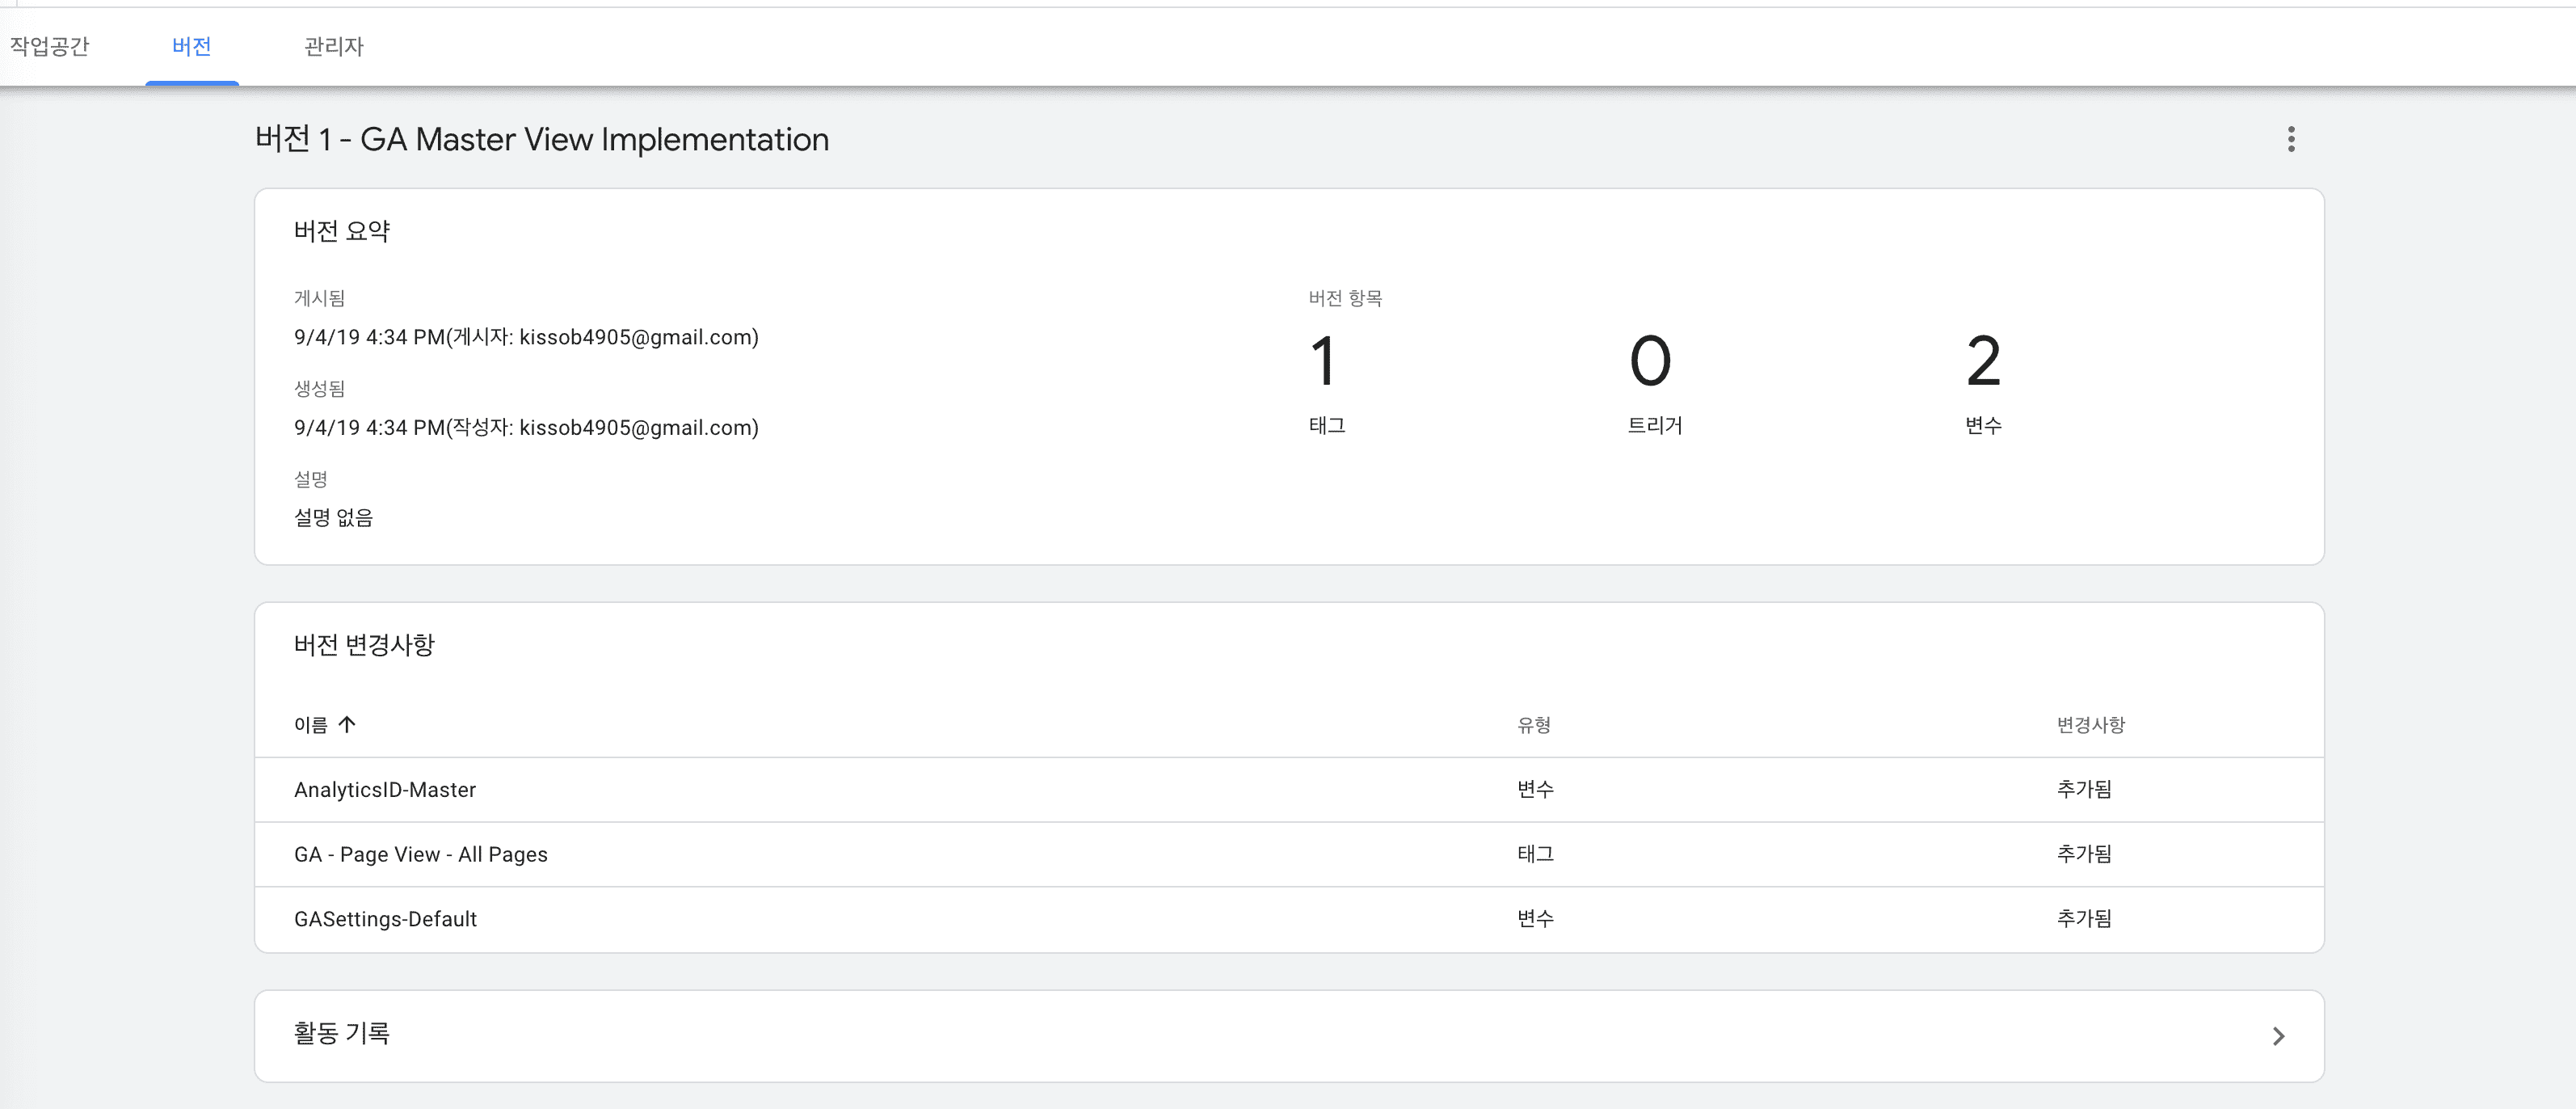
Task: Open the 관리자 tab
Action: 333,46
